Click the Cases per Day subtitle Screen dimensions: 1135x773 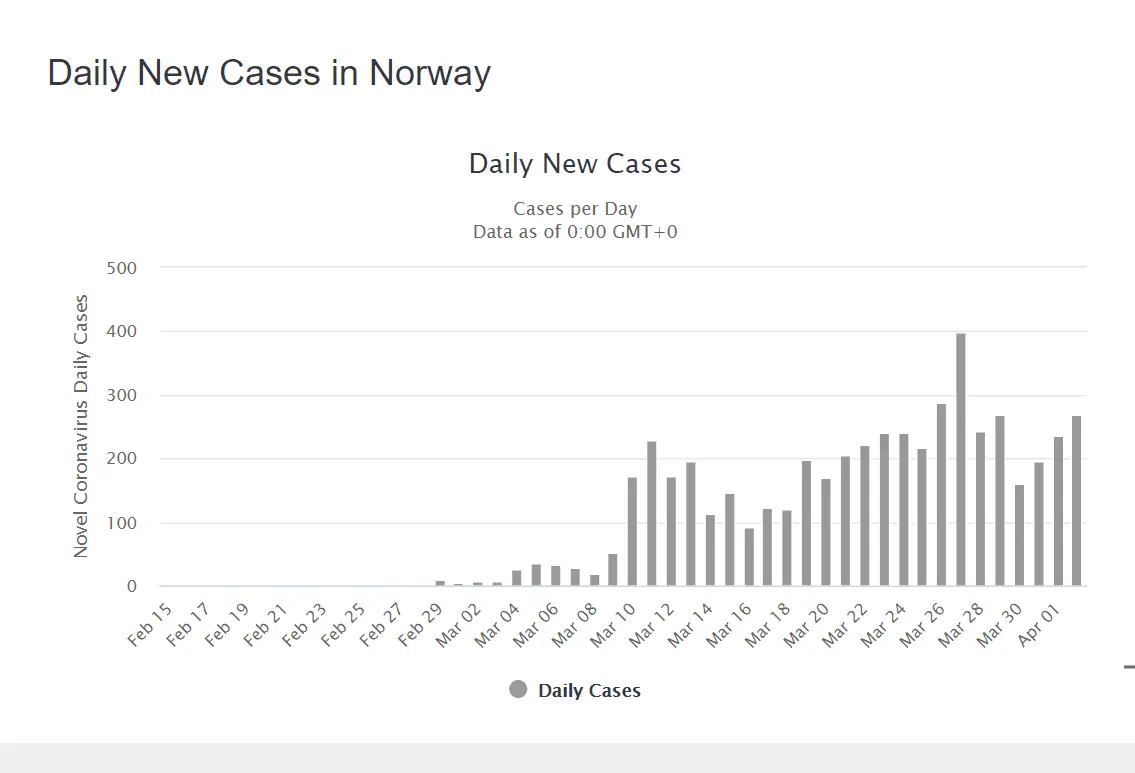tap(575, 209)
